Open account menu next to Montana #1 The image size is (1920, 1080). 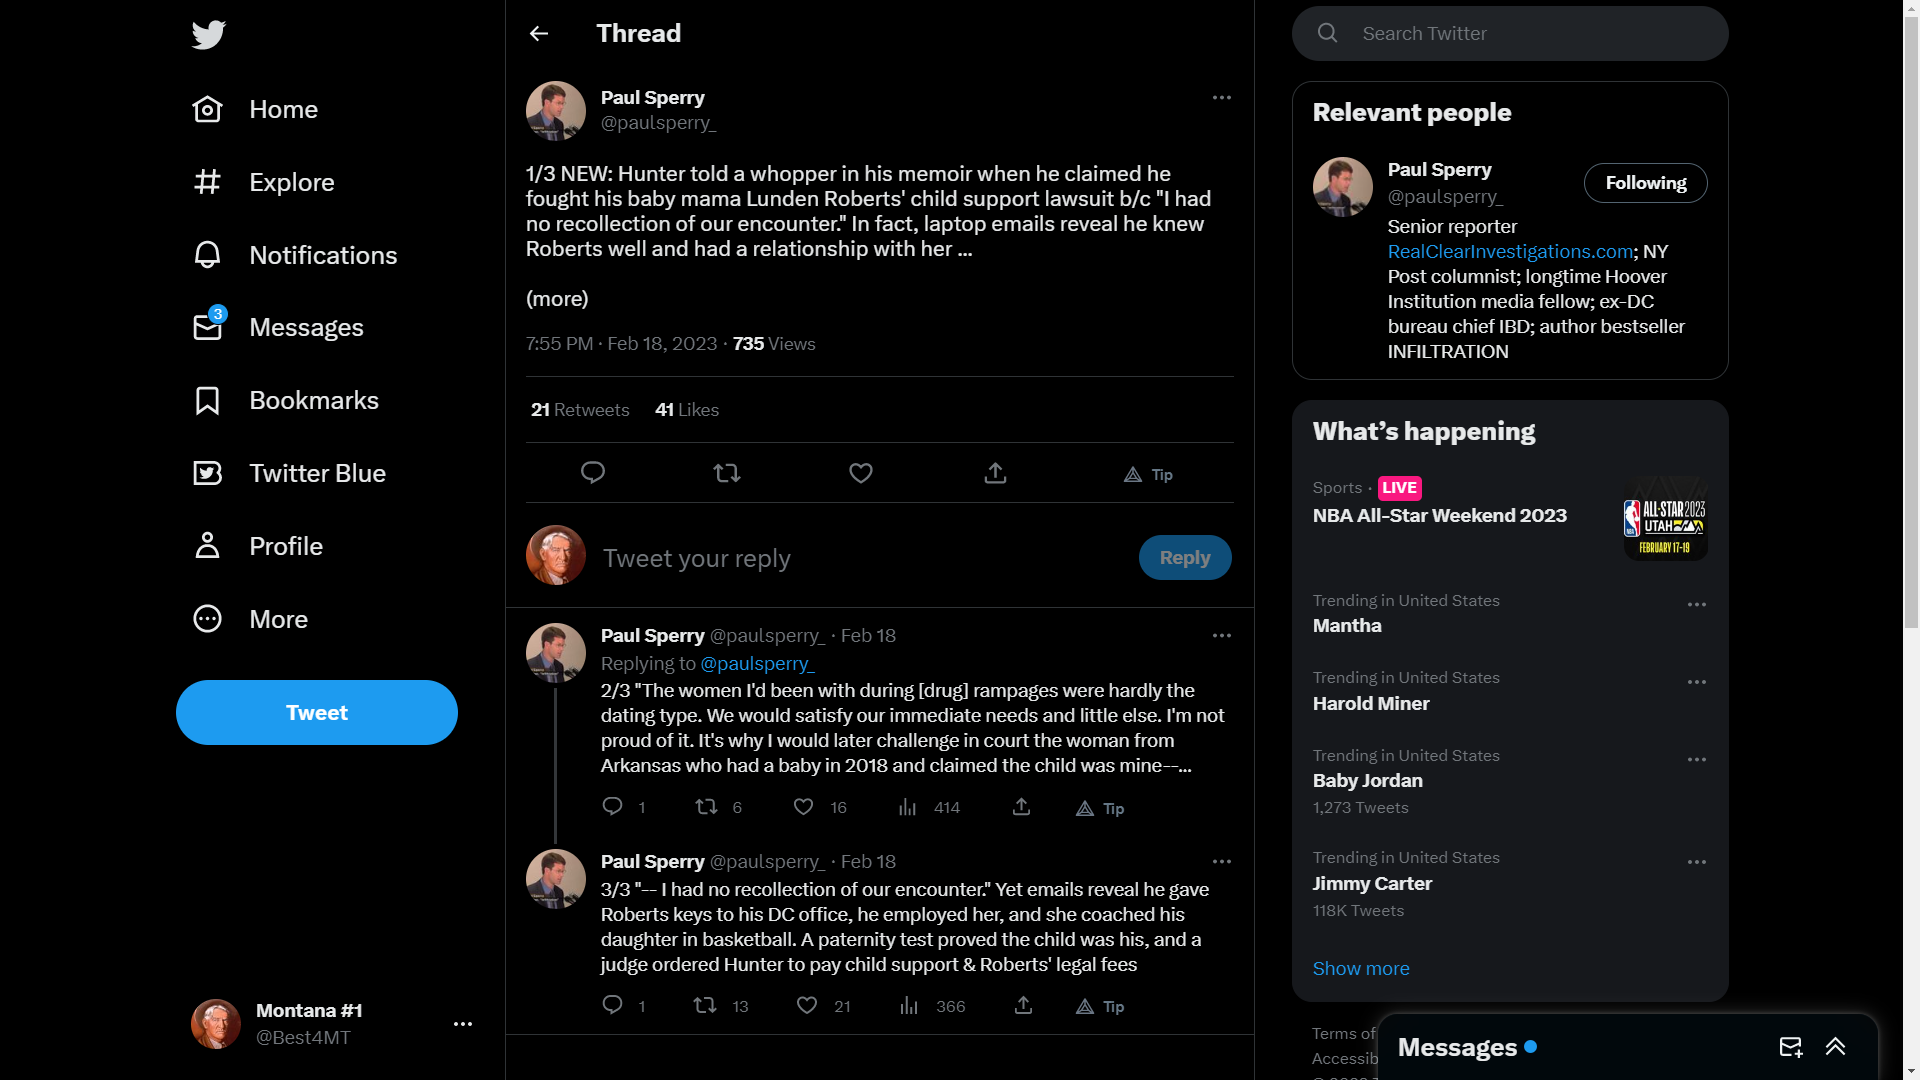[x=462, y=1024]
